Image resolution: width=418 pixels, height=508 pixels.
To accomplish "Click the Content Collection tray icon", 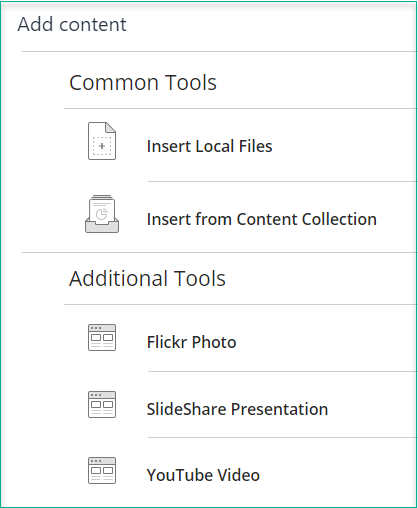I will (102, 214).
